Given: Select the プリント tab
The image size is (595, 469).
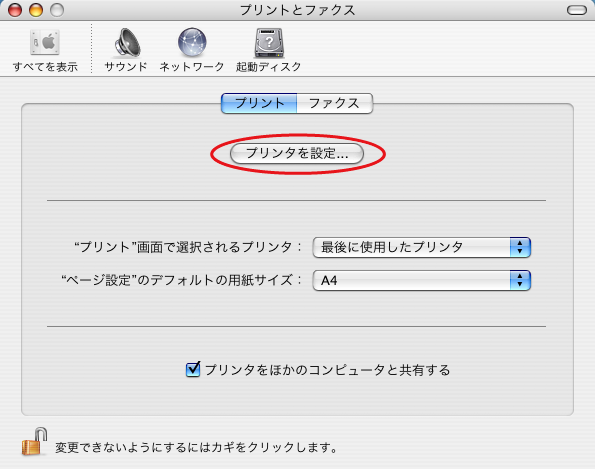Looking at the screenshot, I should (x=259, y=103).
